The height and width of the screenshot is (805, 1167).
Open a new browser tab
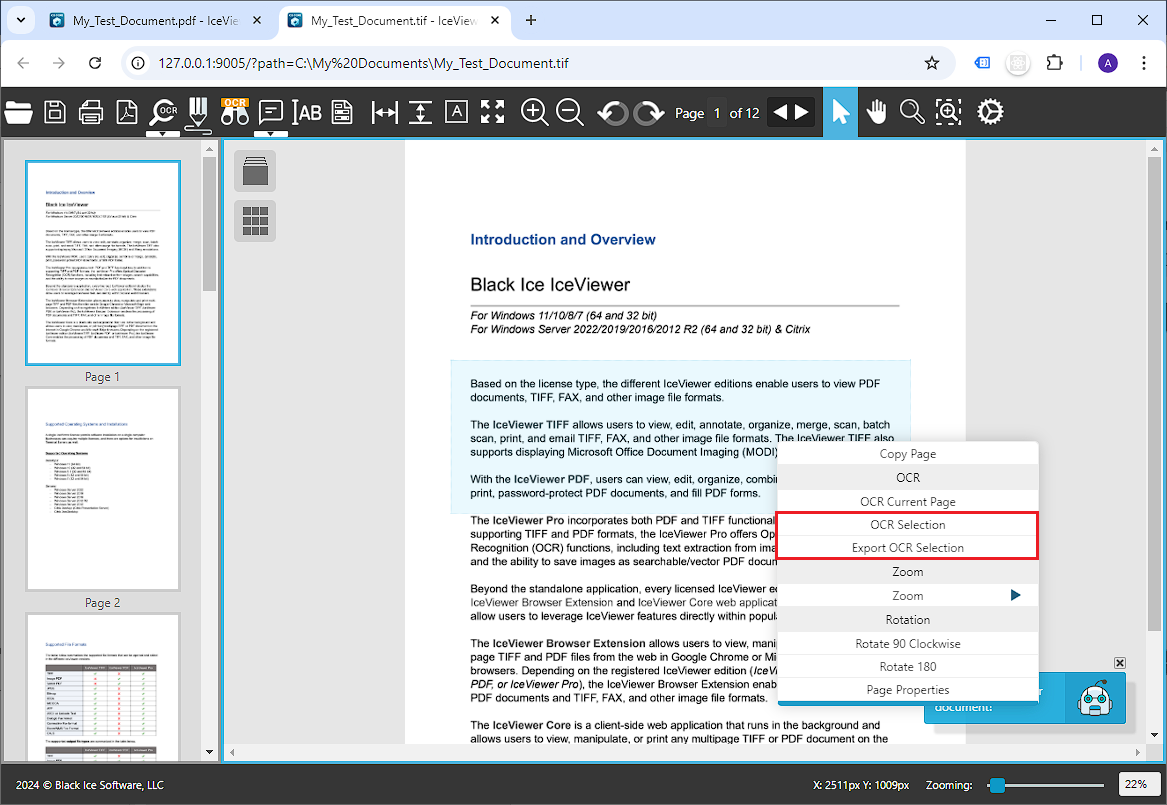(x=531, y=21)
